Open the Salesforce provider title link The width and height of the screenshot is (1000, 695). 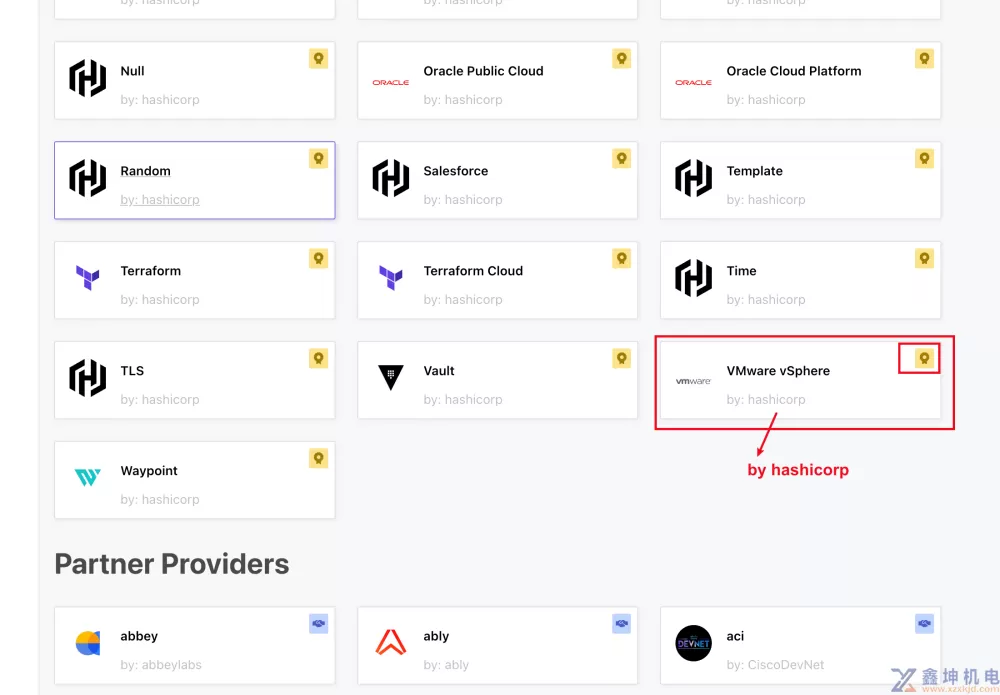click(455, 171)
